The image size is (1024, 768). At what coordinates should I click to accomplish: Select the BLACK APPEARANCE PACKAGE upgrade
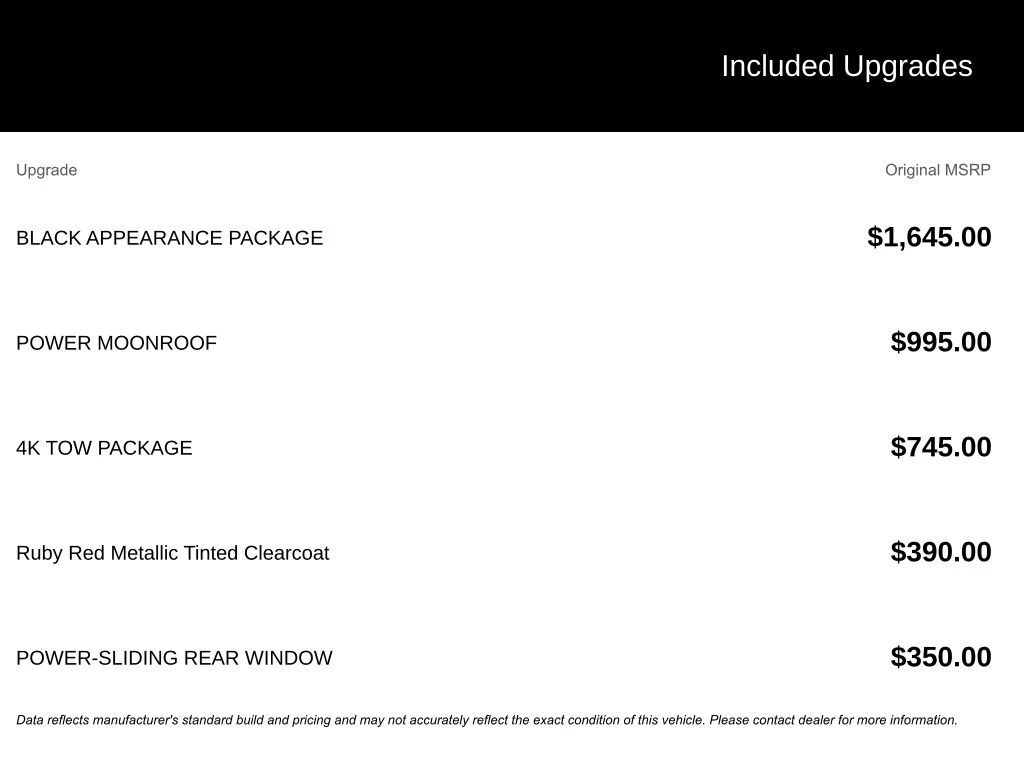tap(169, 238)
